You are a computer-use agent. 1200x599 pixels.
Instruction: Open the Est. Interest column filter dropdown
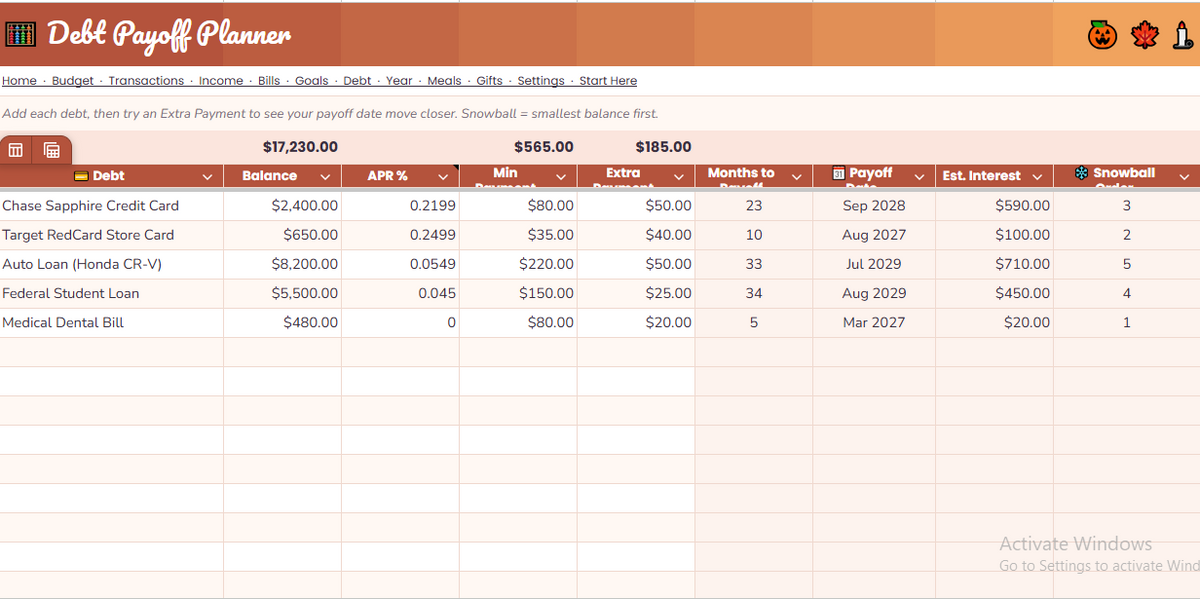click(x=1037, y=177)
